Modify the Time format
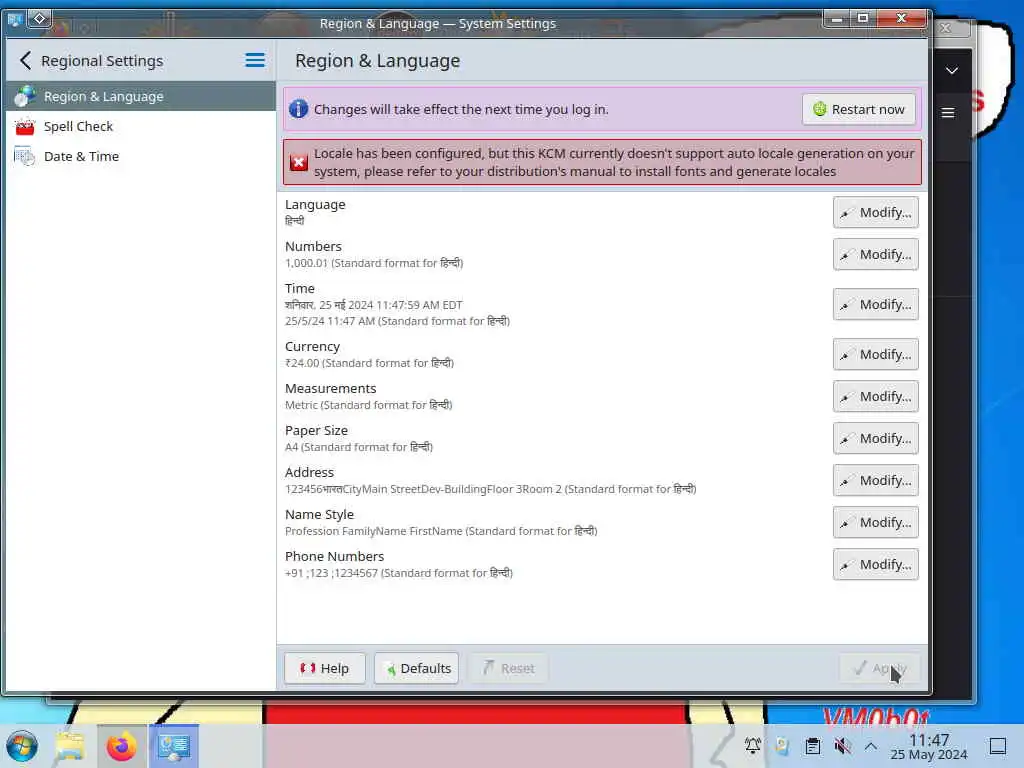This screenshot has height=768, width=1024. point(875,304)
